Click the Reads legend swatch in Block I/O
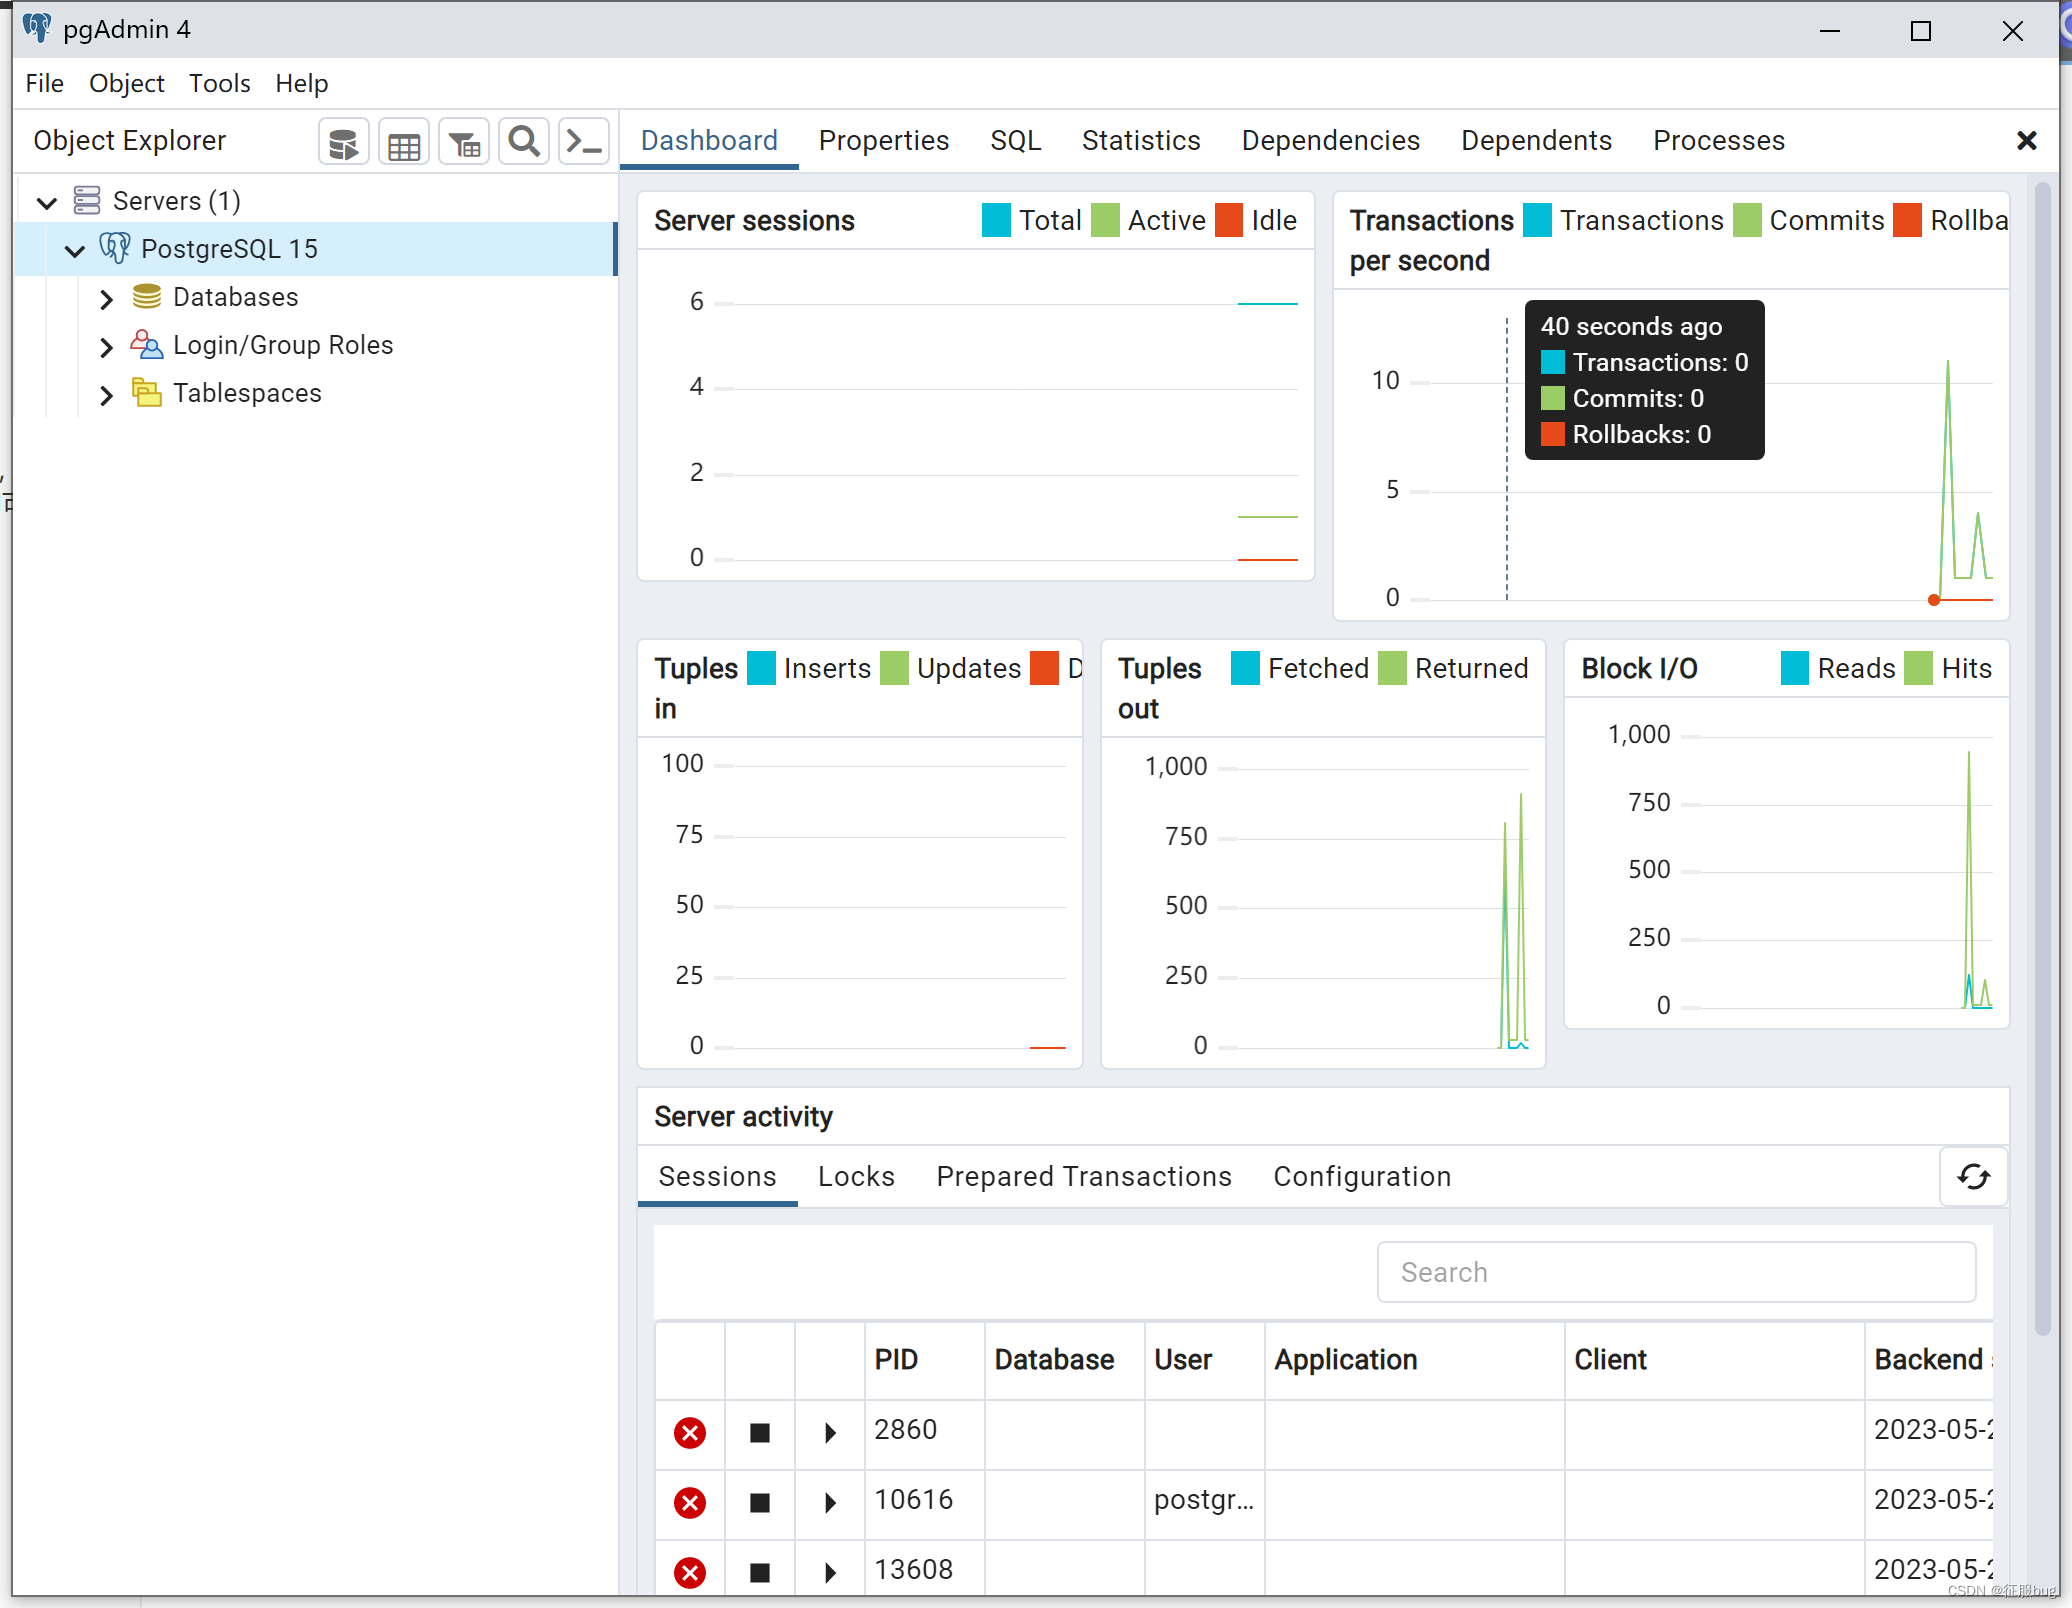The image size is (2072, 1608). click(1795, 668)
